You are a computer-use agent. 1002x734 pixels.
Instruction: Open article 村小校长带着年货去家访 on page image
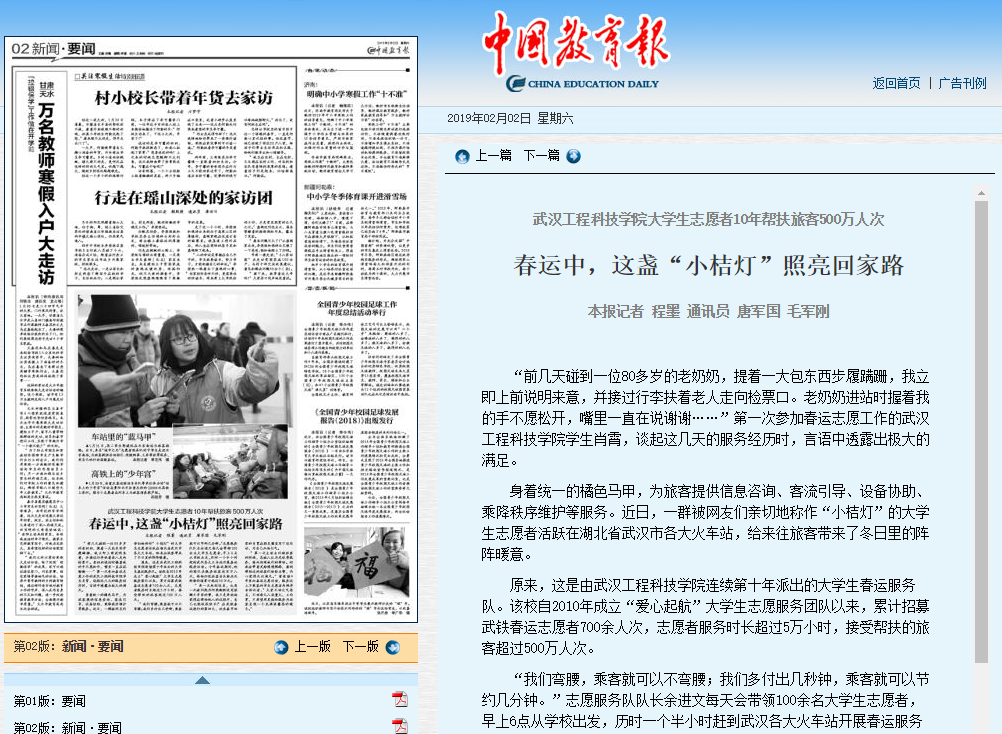click(183, 98)
